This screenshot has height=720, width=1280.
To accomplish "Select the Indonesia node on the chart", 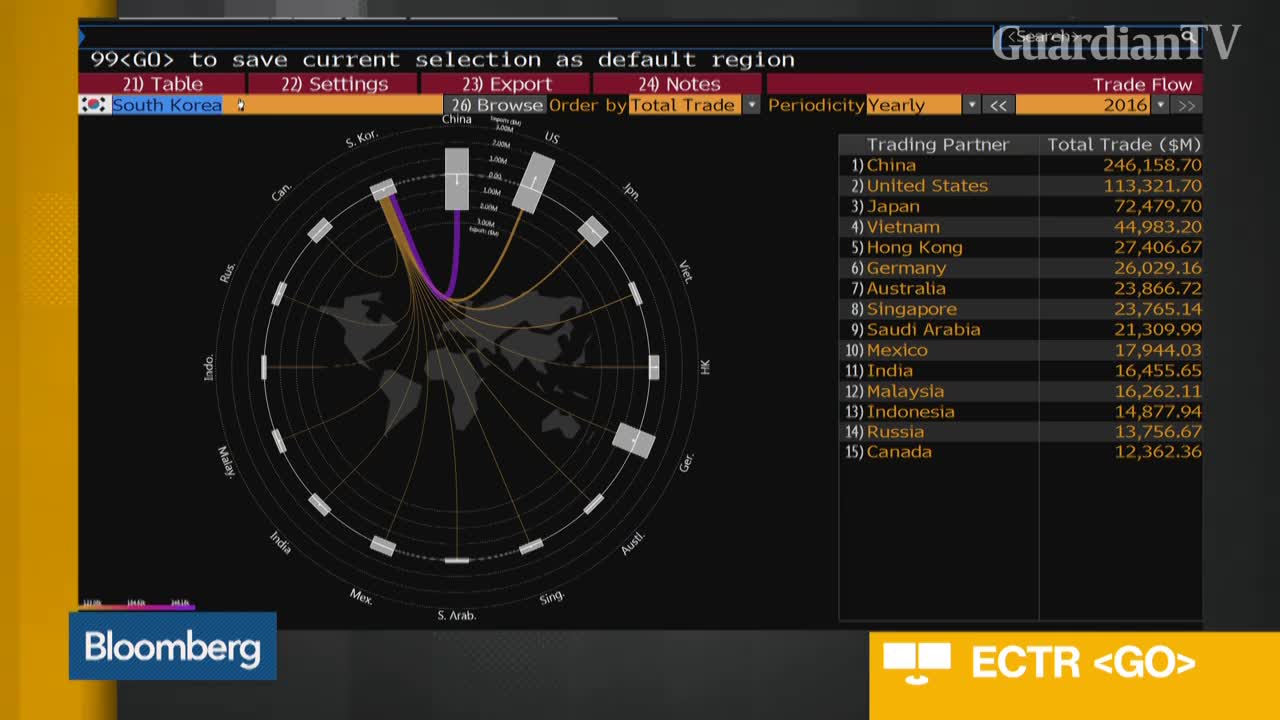I will click(x=264, y=367).
